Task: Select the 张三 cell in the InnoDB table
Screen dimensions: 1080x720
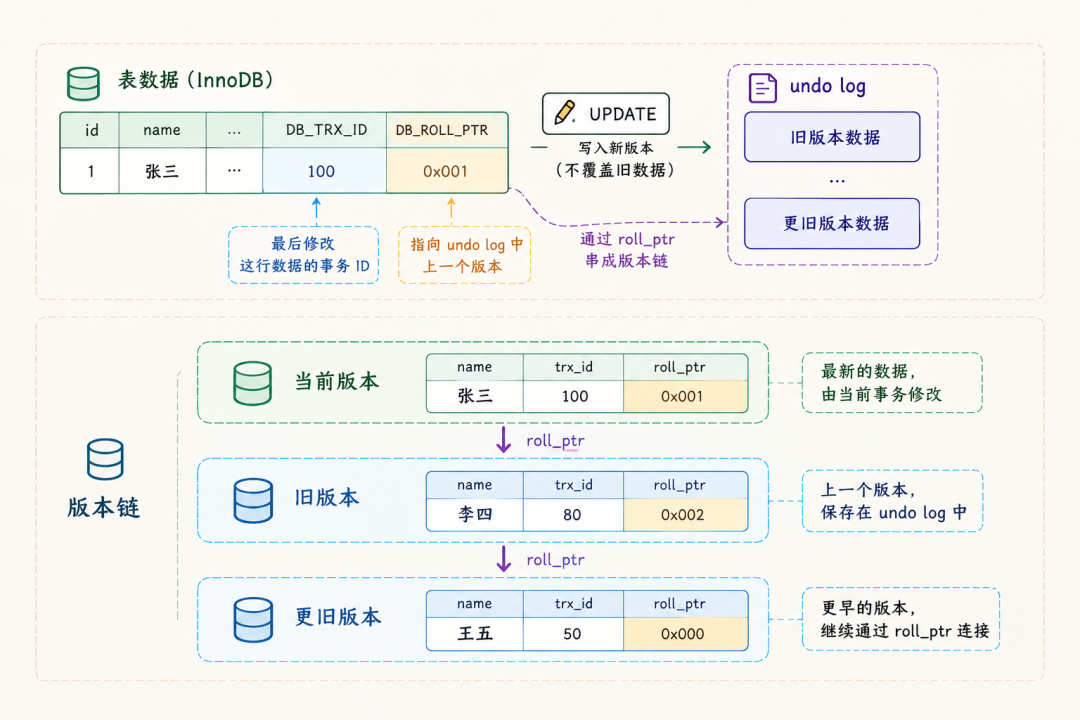Action: (163, 170)
